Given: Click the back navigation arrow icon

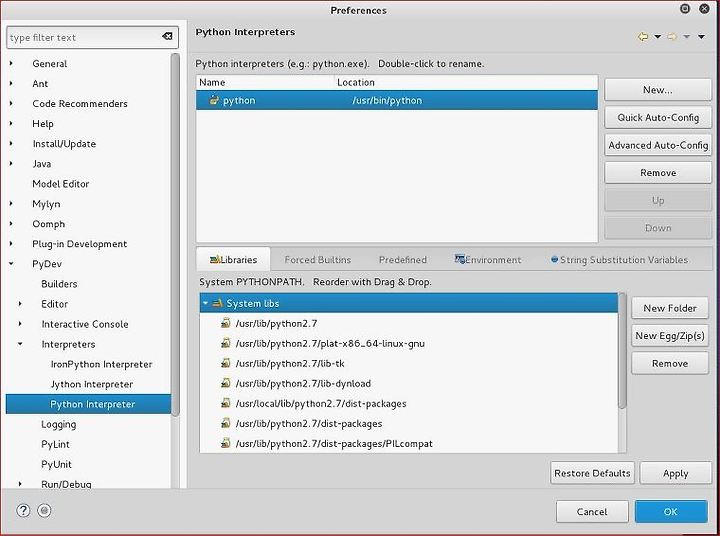Looking at the screenshot, I should (643, 36).
